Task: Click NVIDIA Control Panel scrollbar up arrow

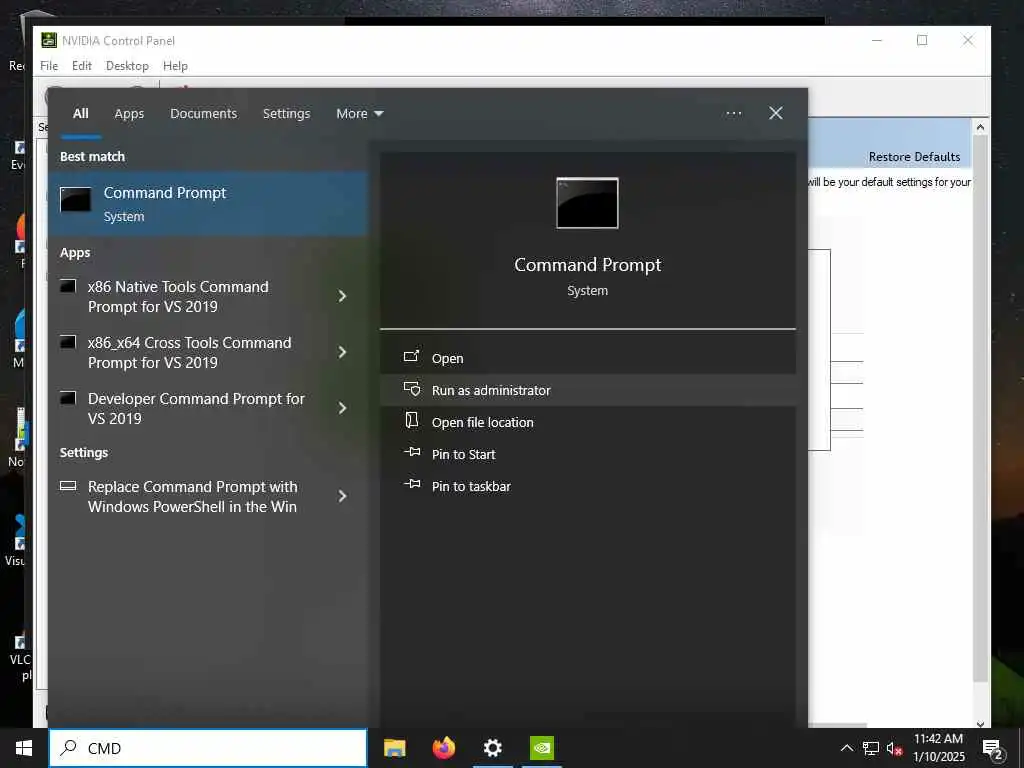Action: click(x=980, y=127)
